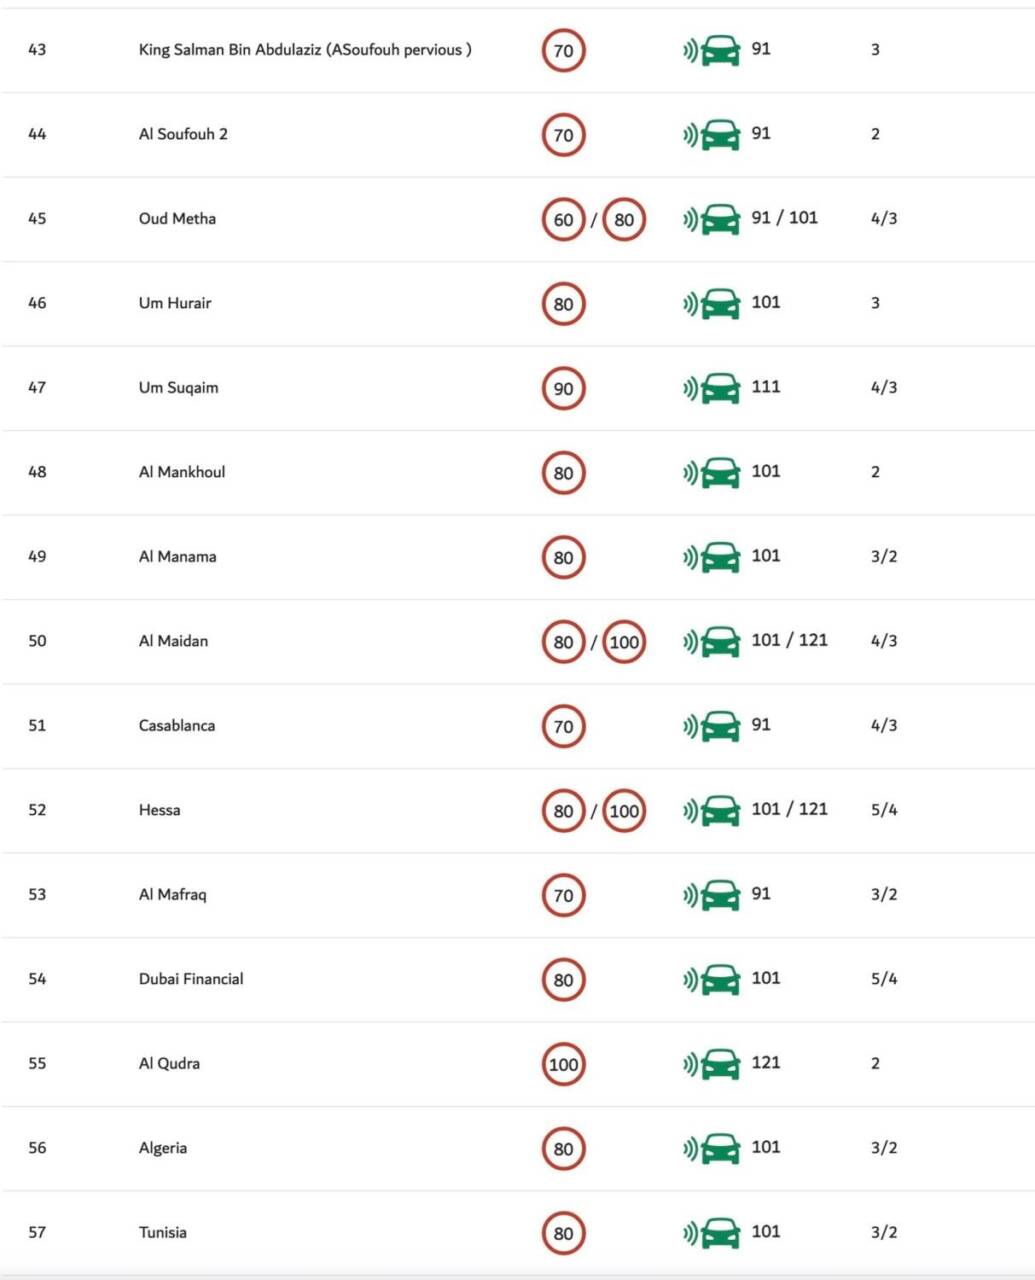Select the 100 speed sign in Hessa row

[624, 811]
